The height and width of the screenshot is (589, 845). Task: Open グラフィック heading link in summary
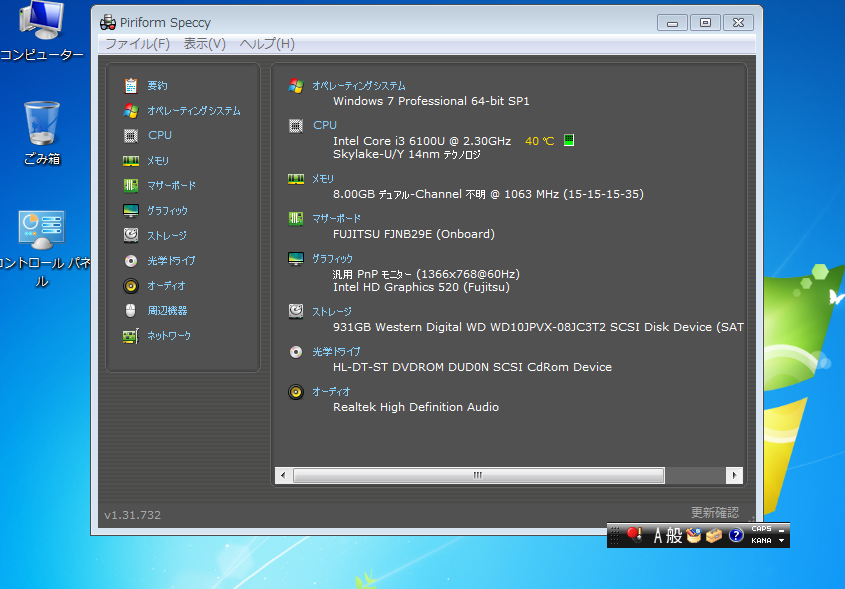(333, 259)
